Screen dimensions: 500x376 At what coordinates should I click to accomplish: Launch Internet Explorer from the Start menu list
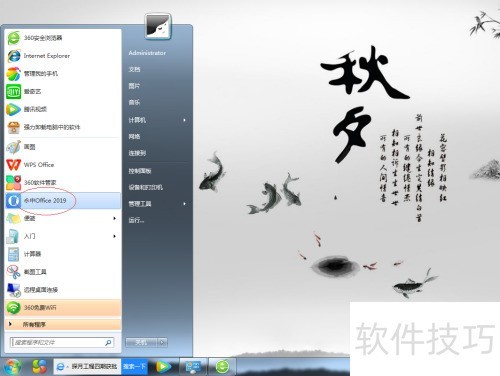(x=63, y=56)
